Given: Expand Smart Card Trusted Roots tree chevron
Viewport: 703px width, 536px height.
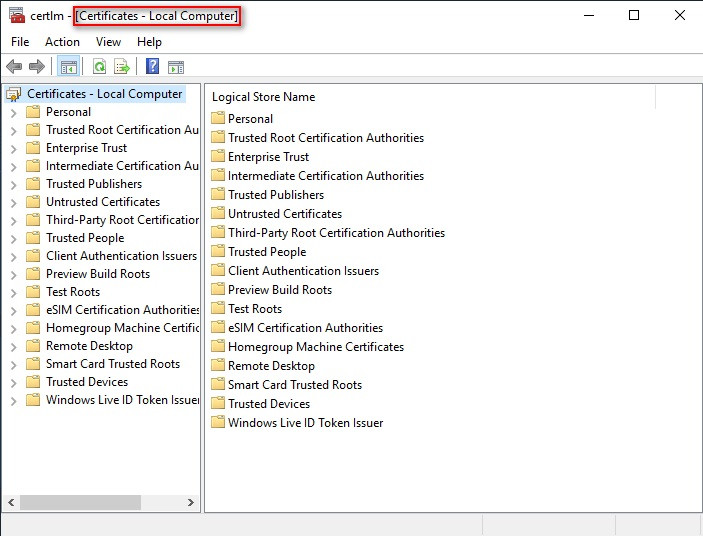Looking at the screenshot, I should [x=13, y=364].
